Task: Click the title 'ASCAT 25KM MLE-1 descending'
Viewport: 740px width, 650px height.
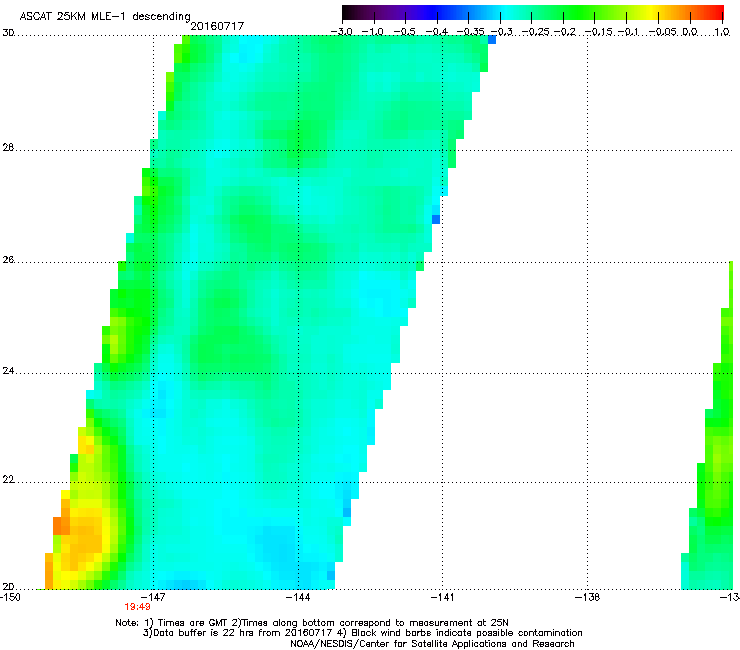Action: click(x=105, y=17)
